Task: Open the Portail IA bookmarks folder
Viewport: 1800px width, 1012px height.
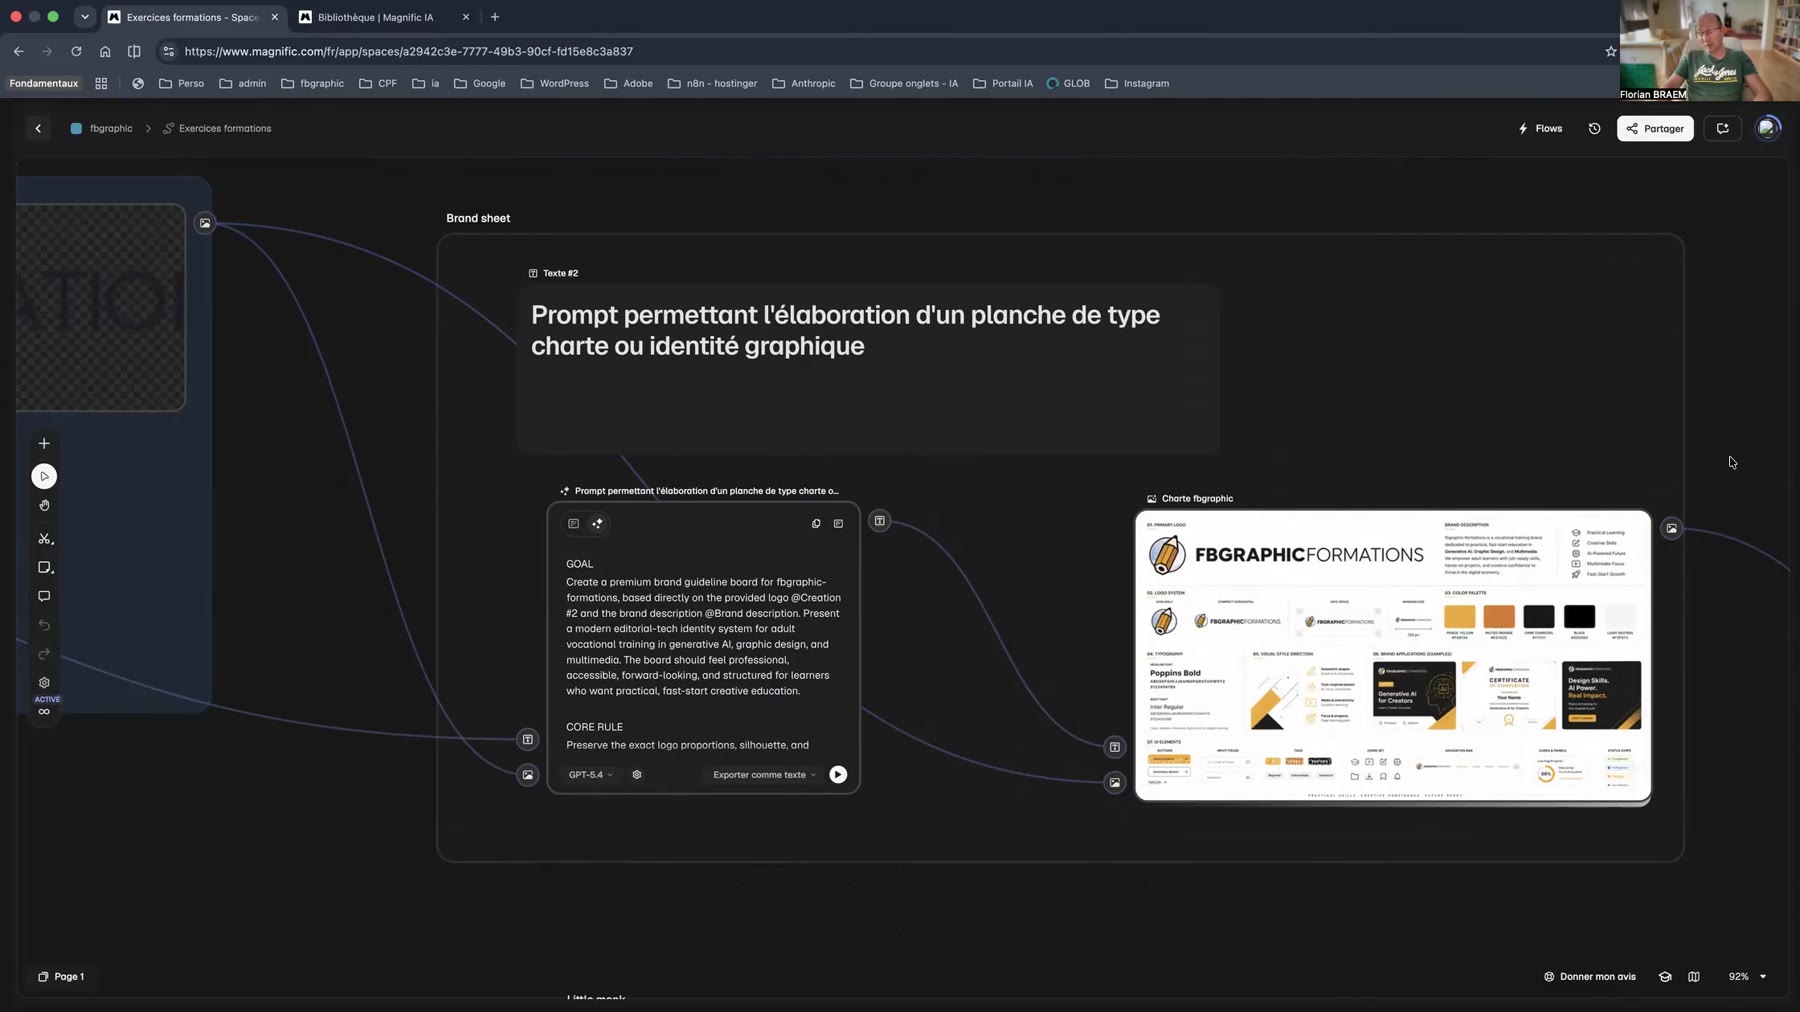Action: click(1003, 84)
